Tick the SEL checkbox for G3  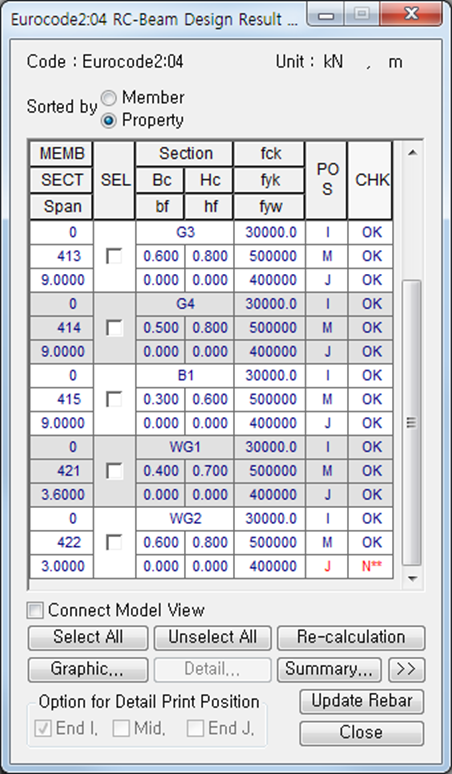pos(114,256)
